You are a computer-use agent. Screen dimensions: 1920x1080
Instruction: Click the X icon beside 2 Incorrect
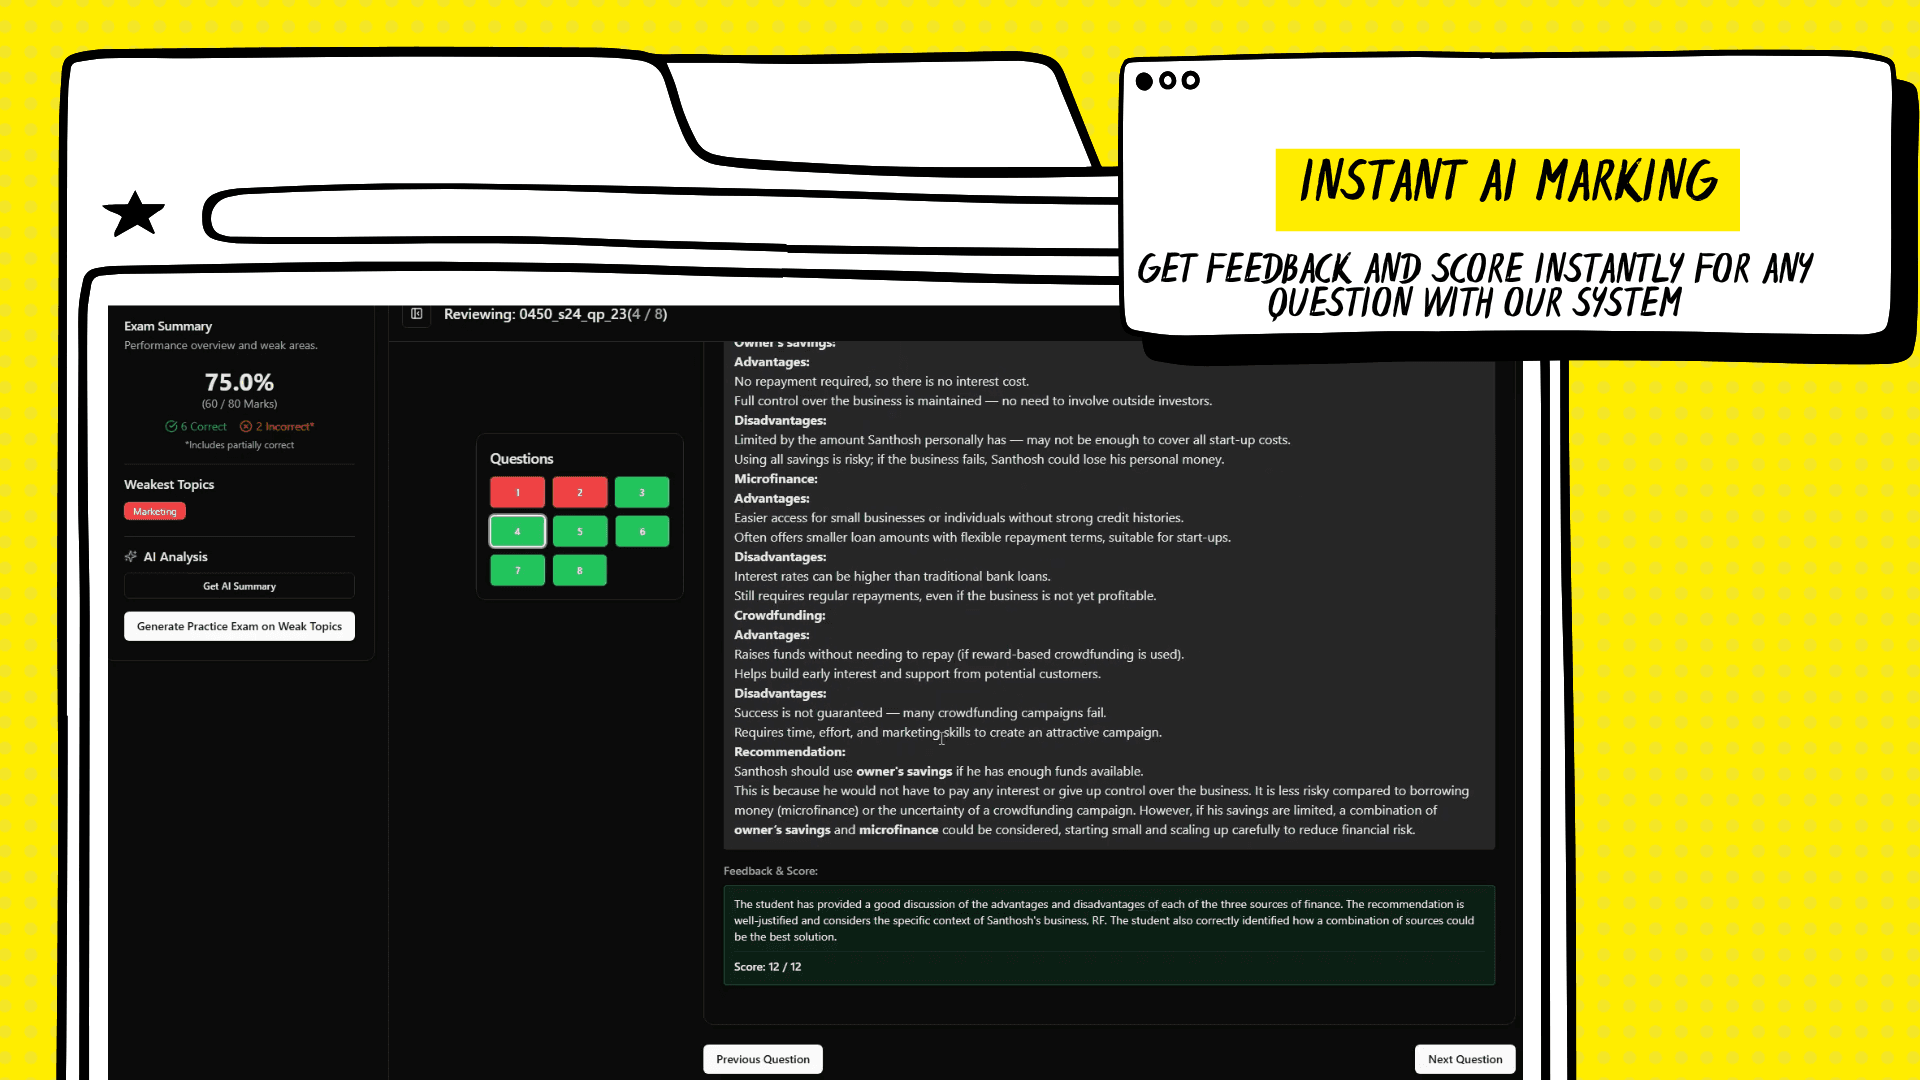(246, 427)
